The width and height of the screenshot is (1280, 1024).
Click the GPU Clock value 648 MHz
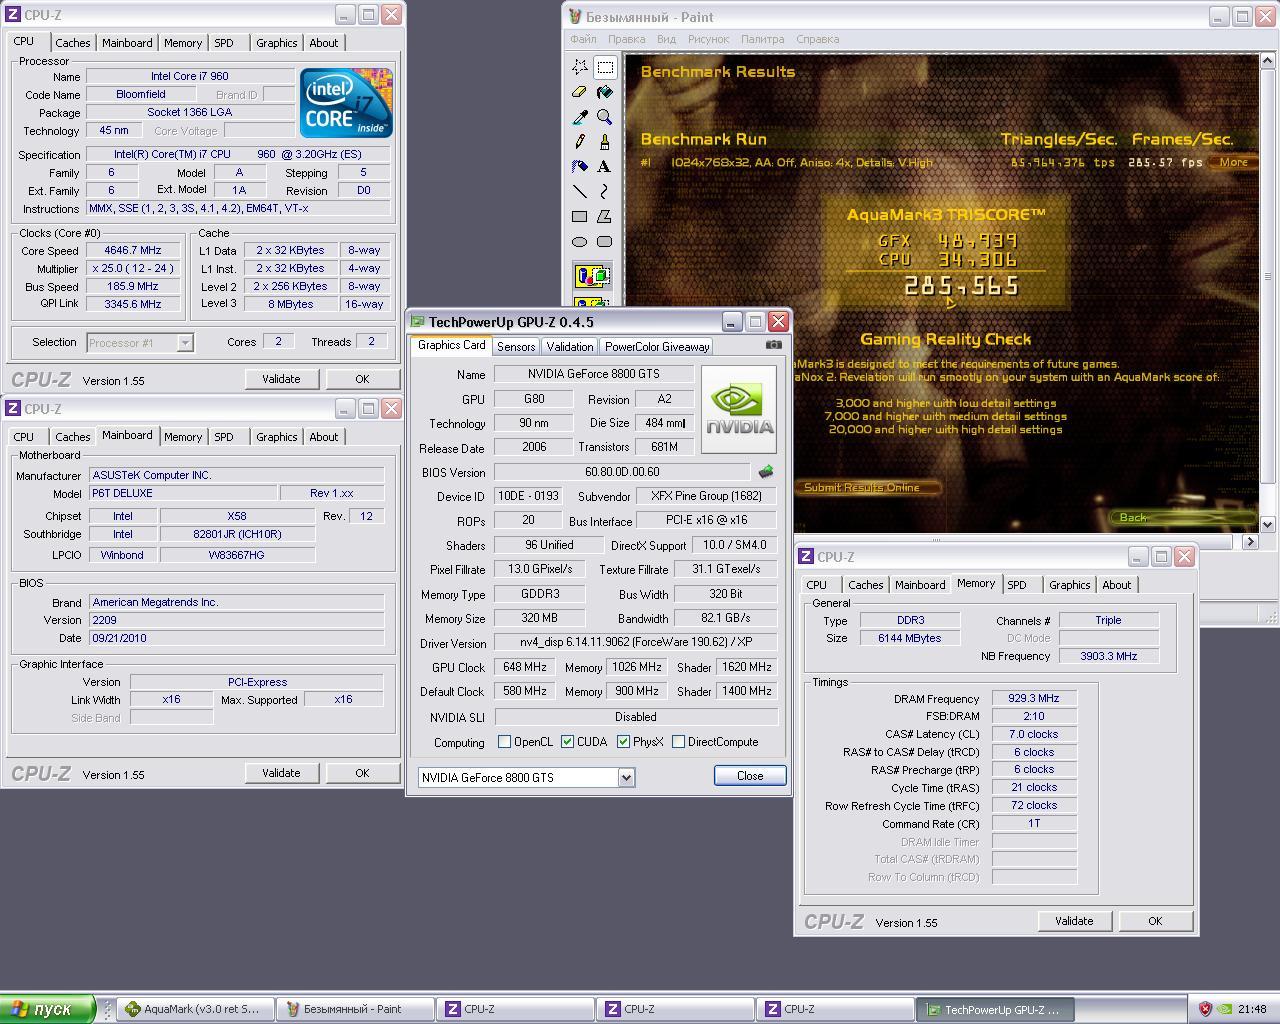point(524,667)
